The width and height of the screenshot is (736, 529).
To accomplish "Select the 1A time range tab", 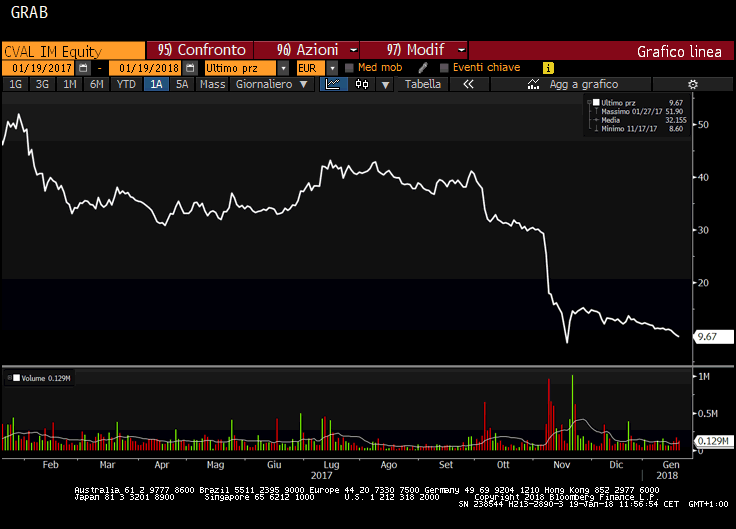I will pos(156,84).
